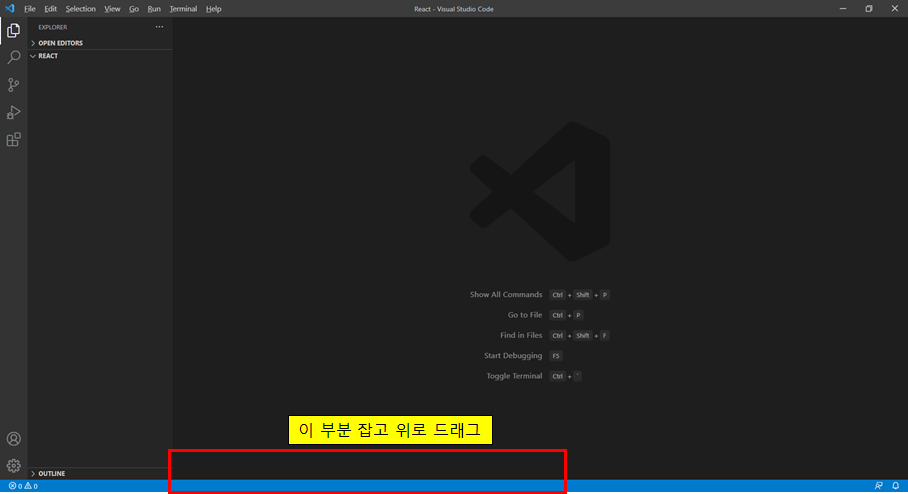Screen dimensions: 908x494
Task: Open the Run and Debug view icon
Action: (x=13, y=112)
